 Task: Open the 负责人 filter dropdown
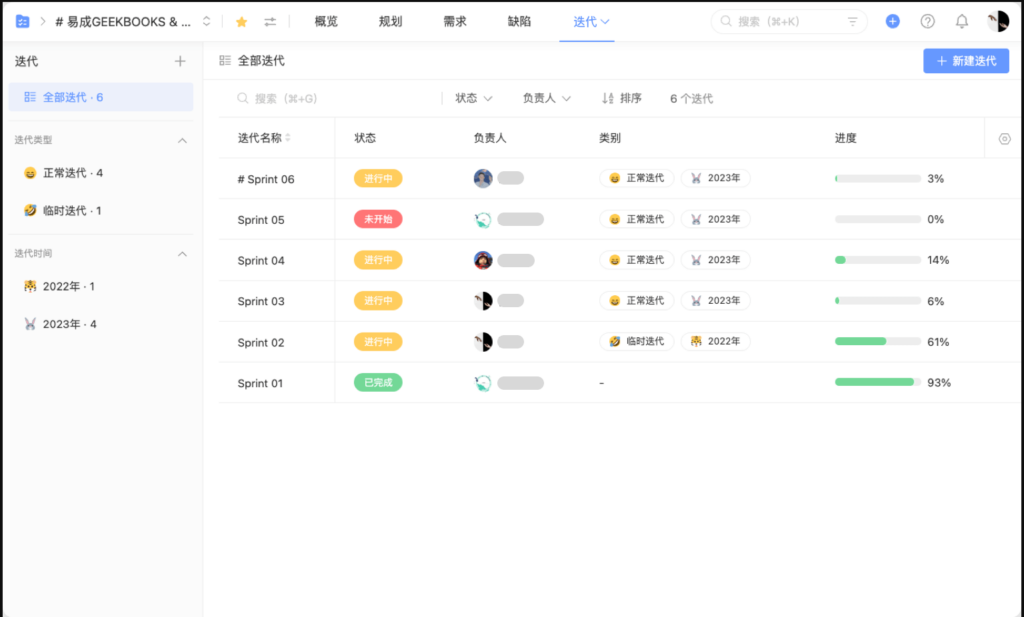pyautogui.click(x=546, y=98)
